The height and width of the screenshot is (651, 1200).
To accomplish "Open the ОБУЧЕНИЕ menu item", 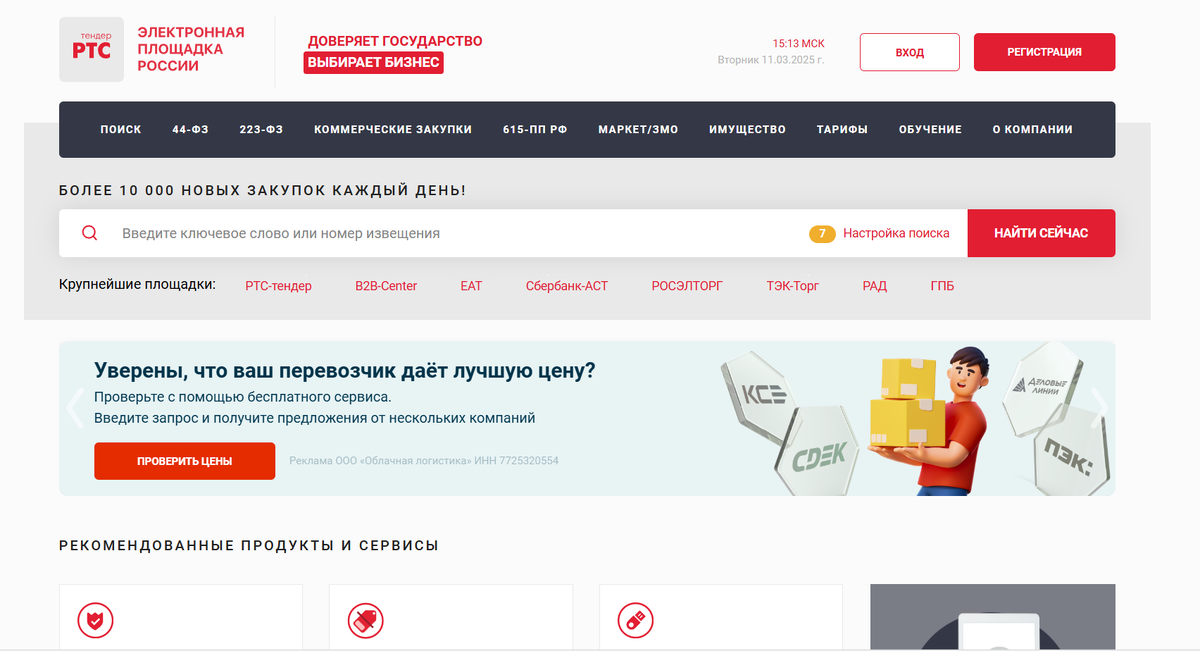I will (x=930, y=129).
